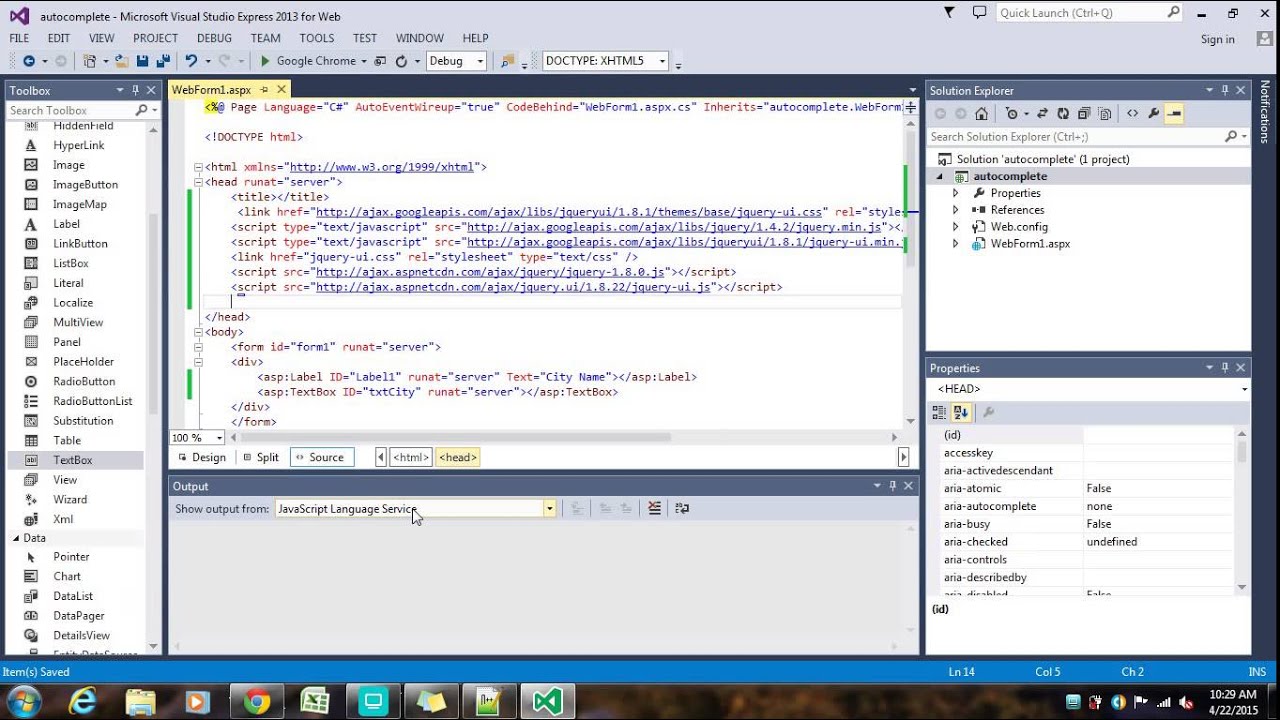
Task: Toggle auto-hide pin on Output panel
Action: point(891,486)
